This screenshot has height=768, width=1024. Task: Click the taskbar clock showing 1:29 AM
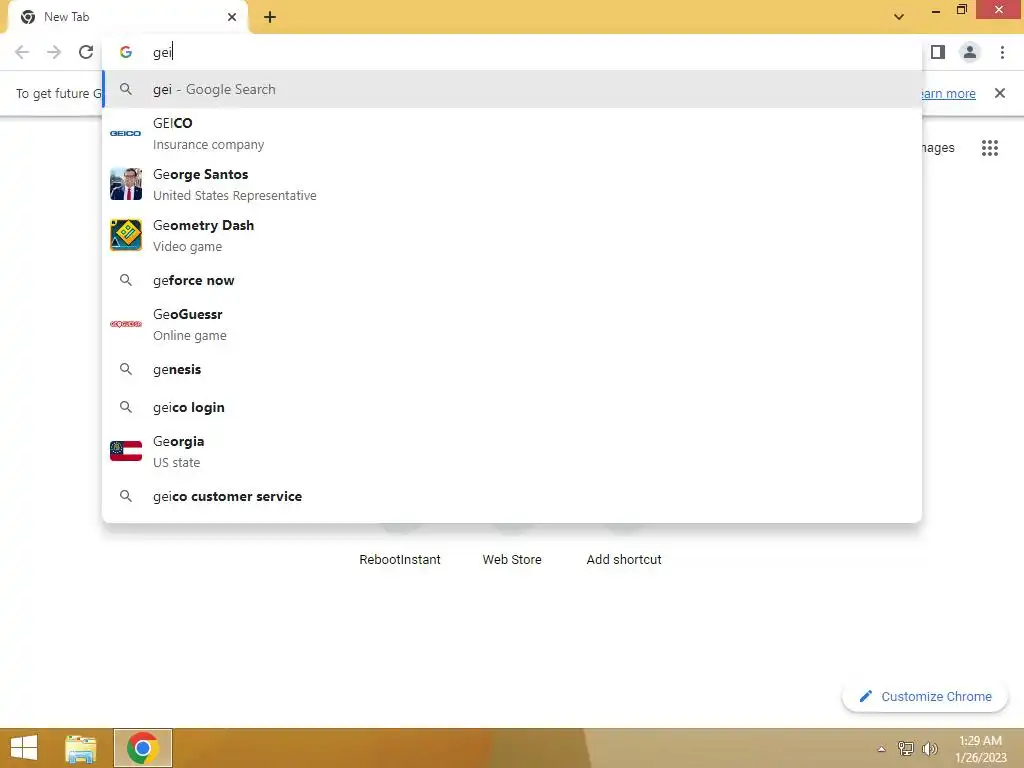[981, 749]
